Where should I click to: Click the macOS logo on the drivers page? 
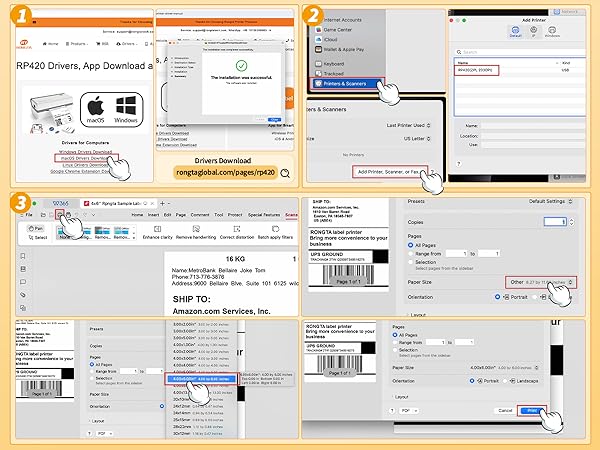[x=96, y=106]
